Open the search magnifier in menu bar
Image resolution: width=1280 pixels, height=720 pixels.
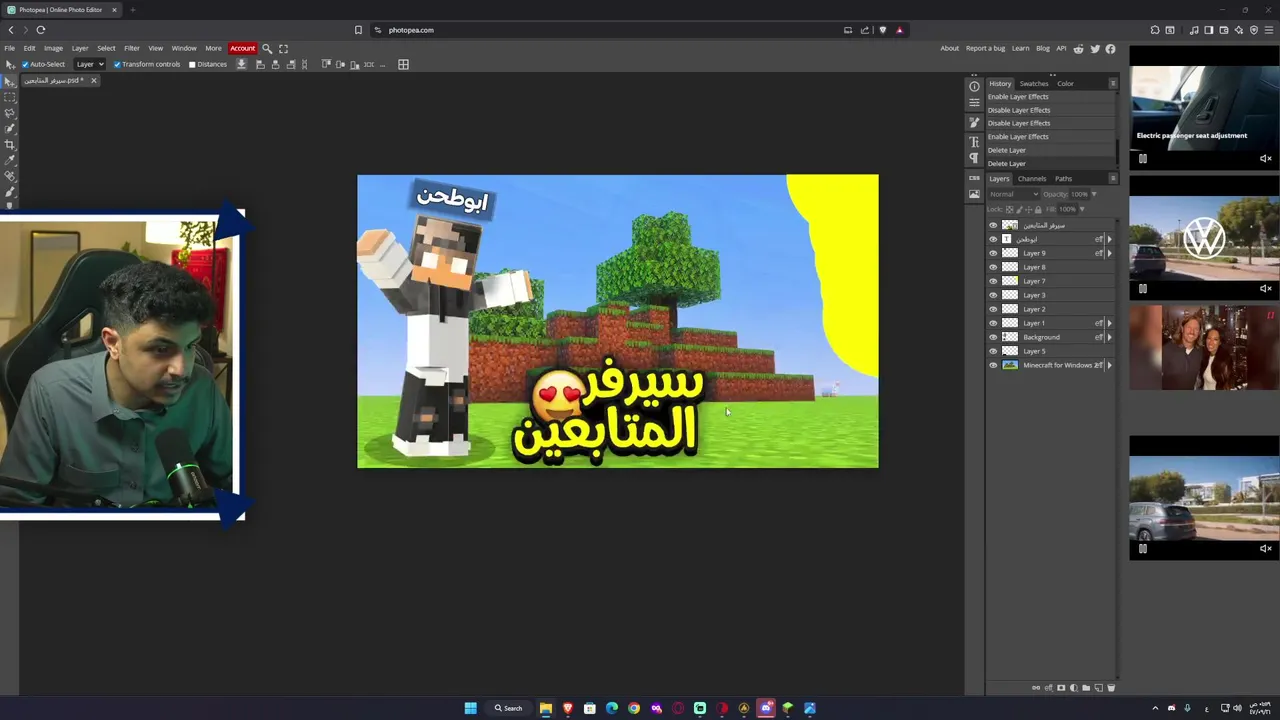267,48
